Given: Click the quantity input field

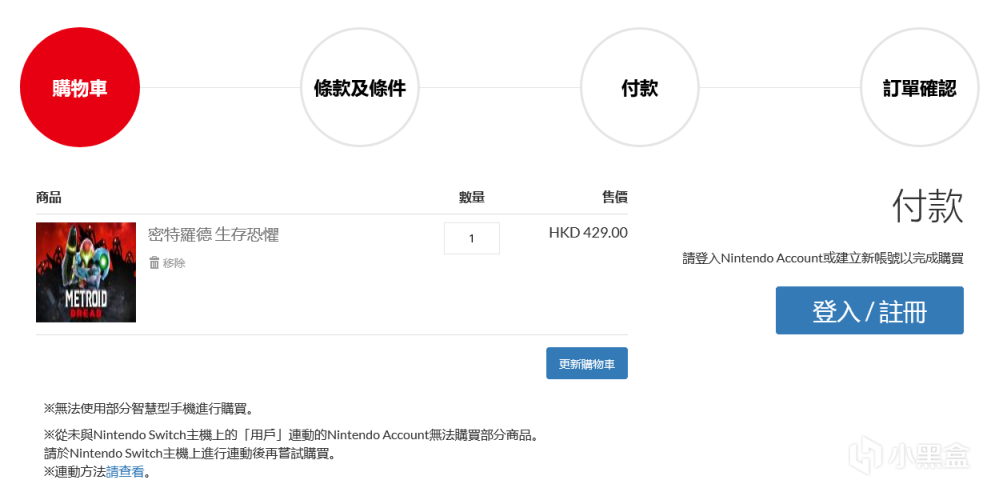Looking at the screenshot, I should 471,238.
